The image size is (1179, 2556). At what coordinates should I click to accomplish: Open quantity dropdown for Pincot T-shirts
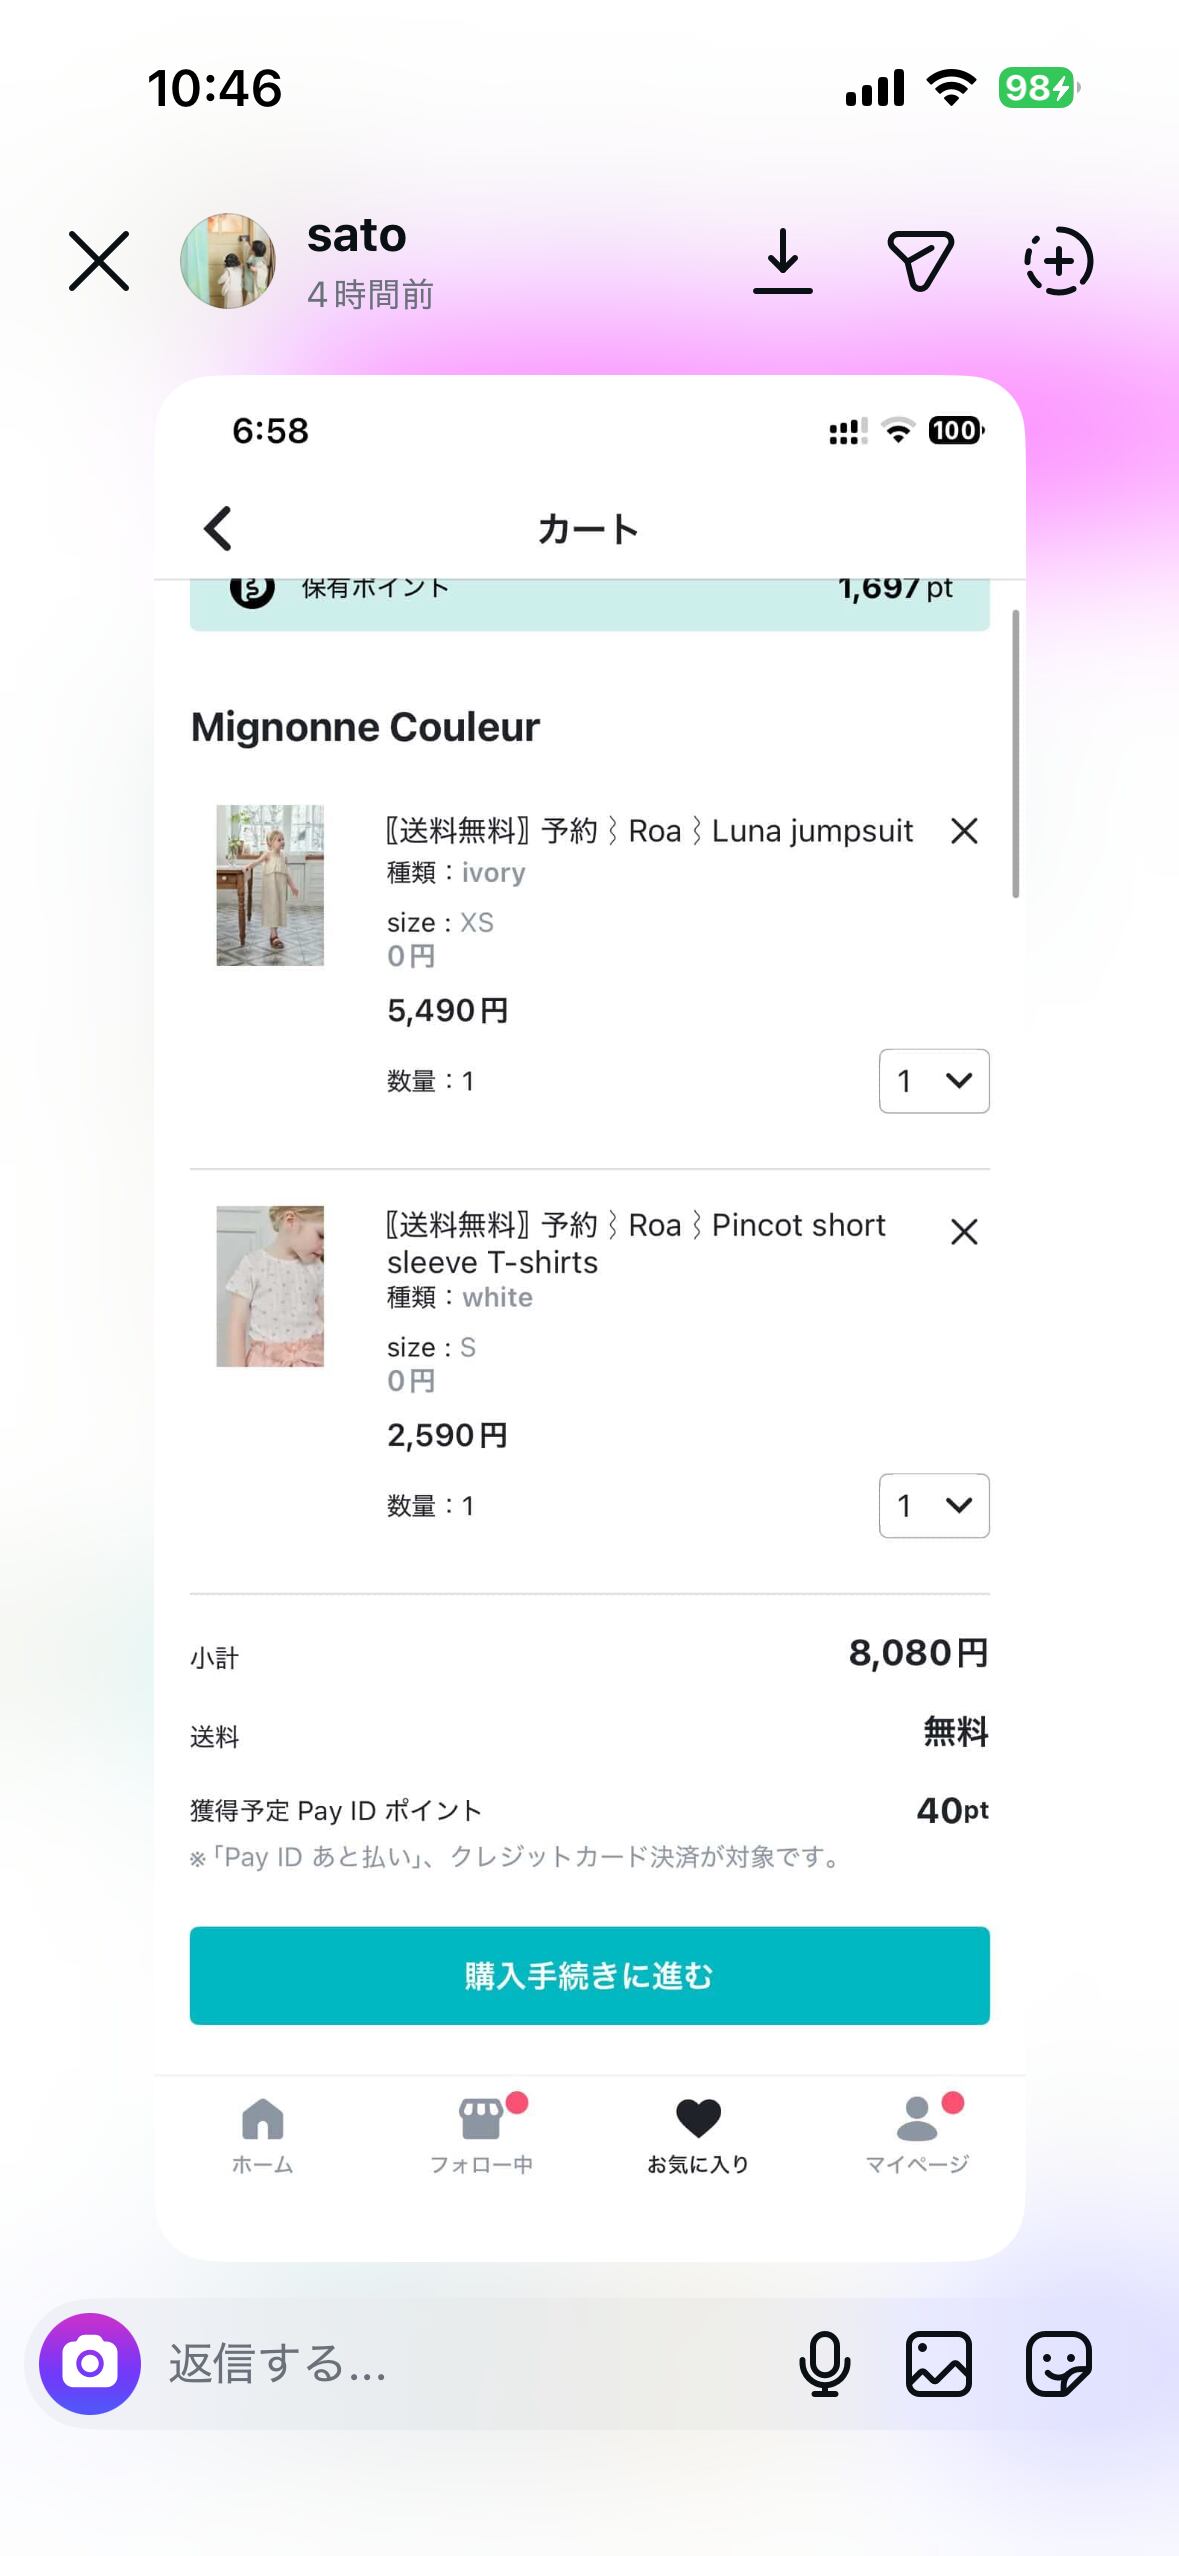tap(934, 1506)
